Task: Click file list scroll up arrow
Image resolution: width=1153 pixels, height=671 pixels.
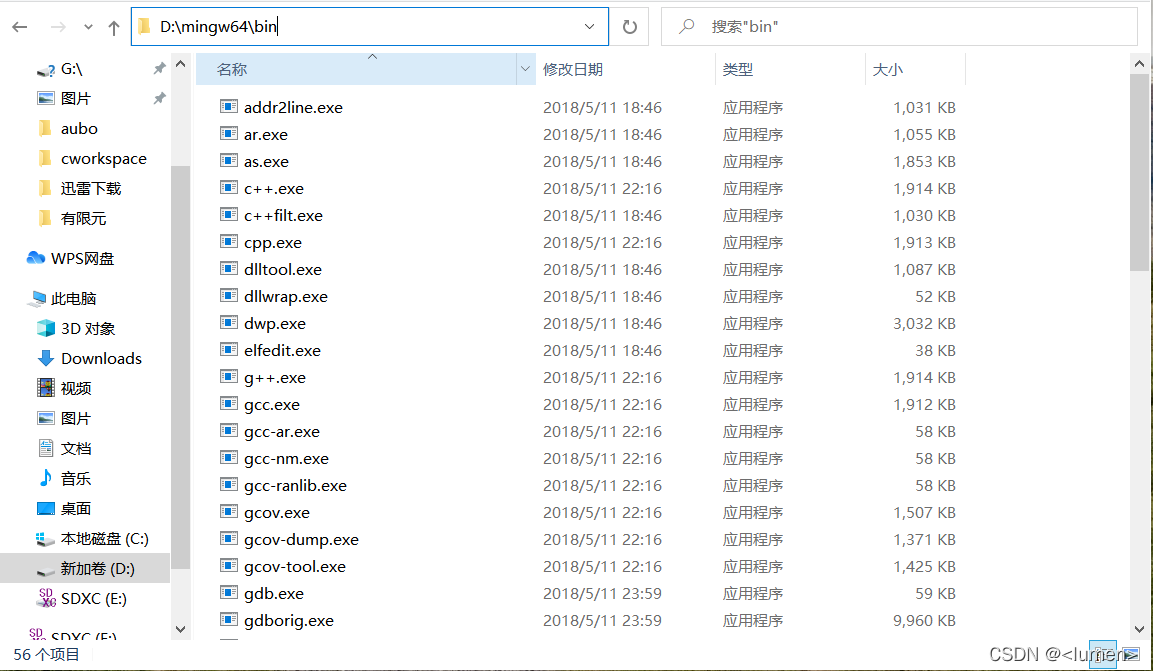Action: coord(1139,64)
